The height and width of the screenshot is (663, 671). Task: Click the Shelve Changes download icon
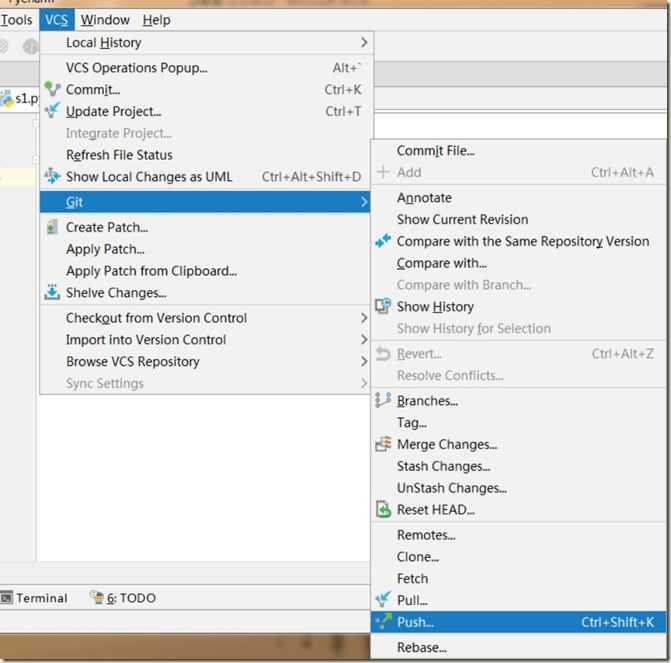pyautogui.click(x=52, y=292)
